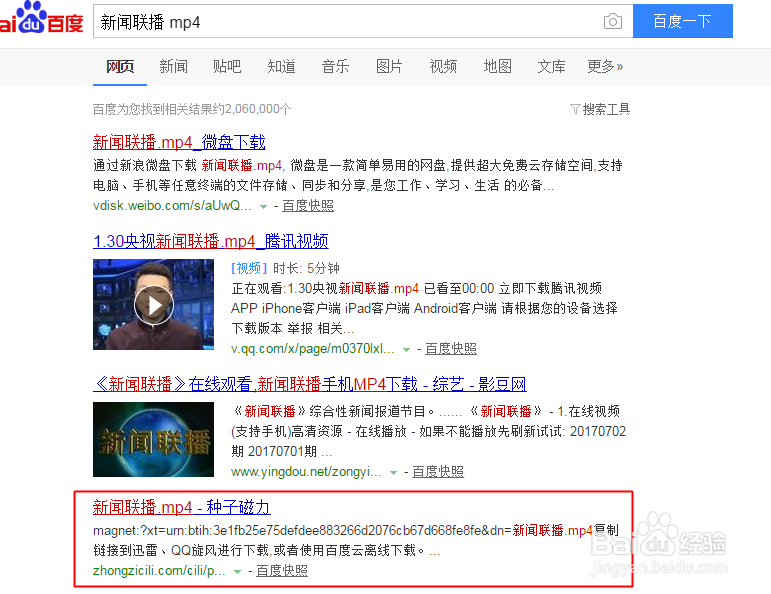
Task: Open 搜索工具 filter options
Action: (600, 109)
